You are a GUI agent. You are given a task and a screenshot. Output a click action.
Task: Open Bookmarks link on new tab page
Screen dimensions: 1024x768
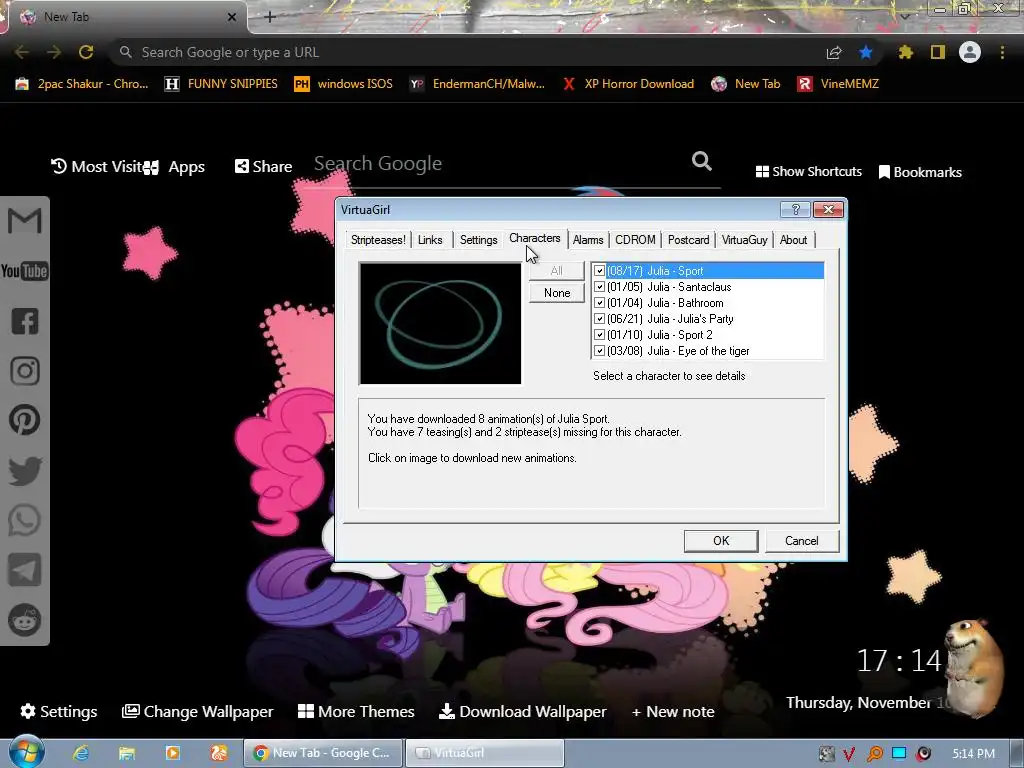(920, 172)
